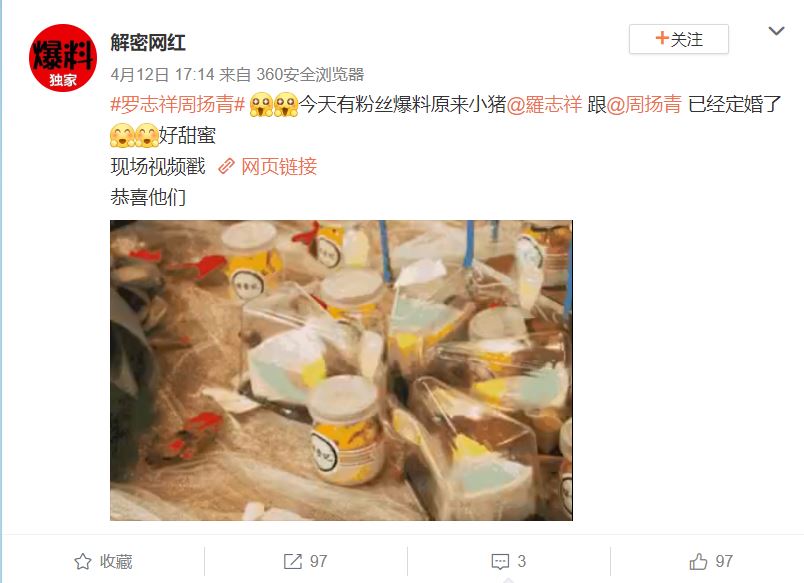Click the 360安全浏览器 source text

click(310, 75)
